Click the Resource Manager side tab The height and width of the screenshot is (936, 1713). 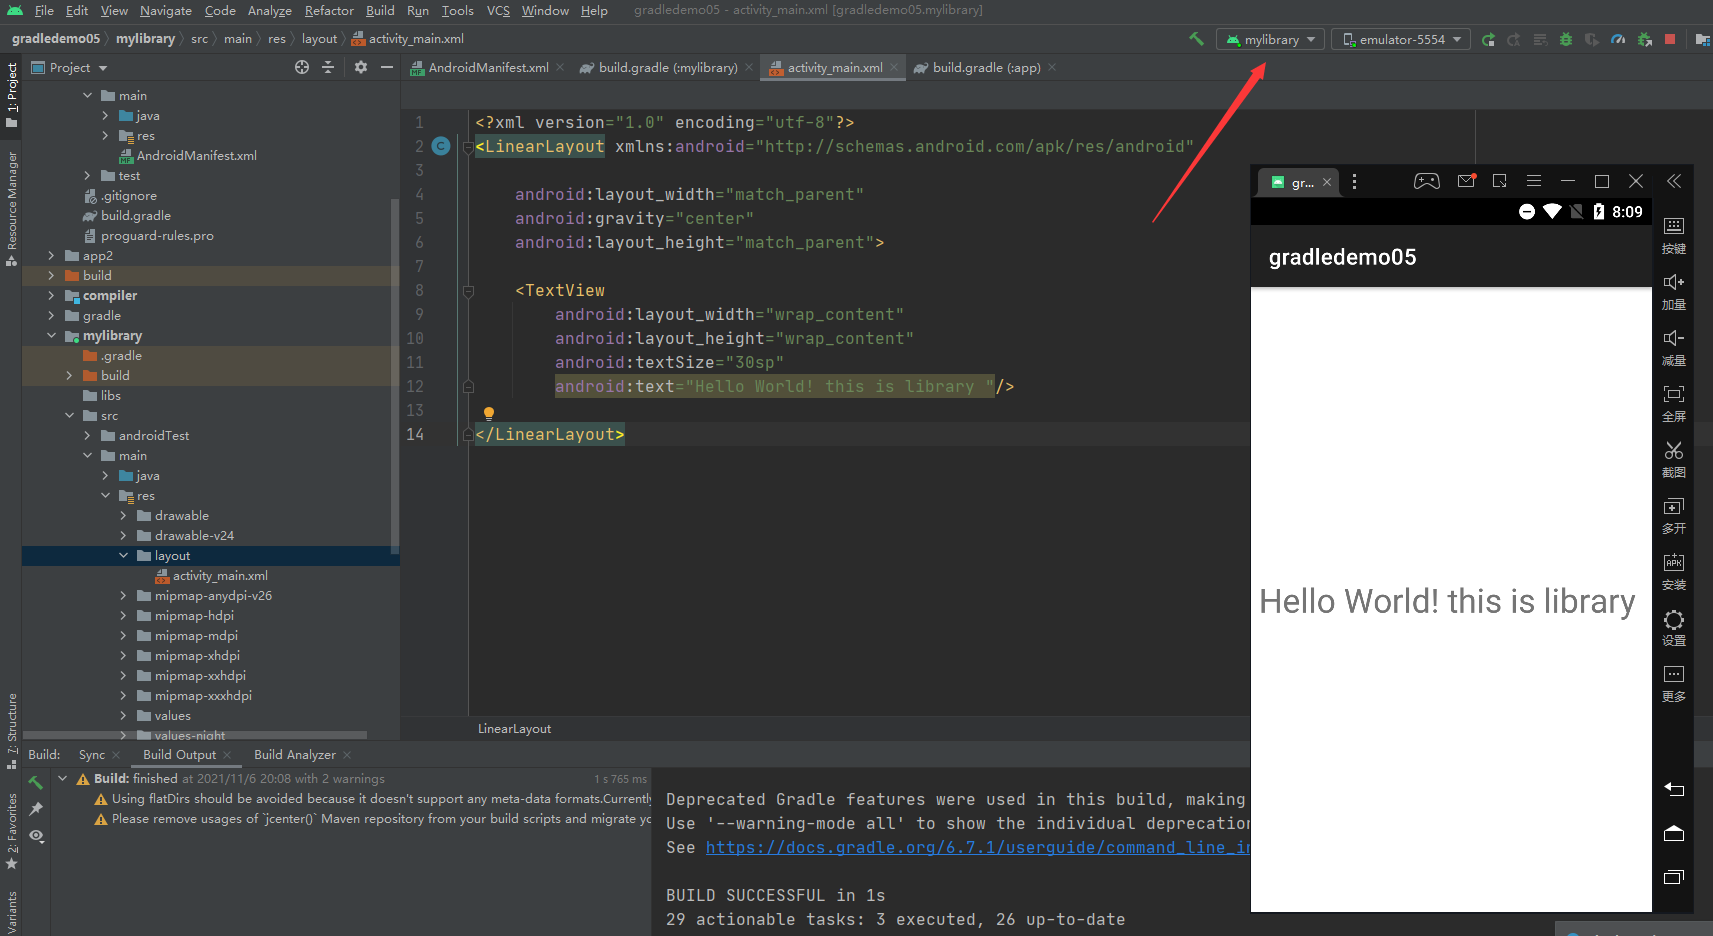click(12, 208)
